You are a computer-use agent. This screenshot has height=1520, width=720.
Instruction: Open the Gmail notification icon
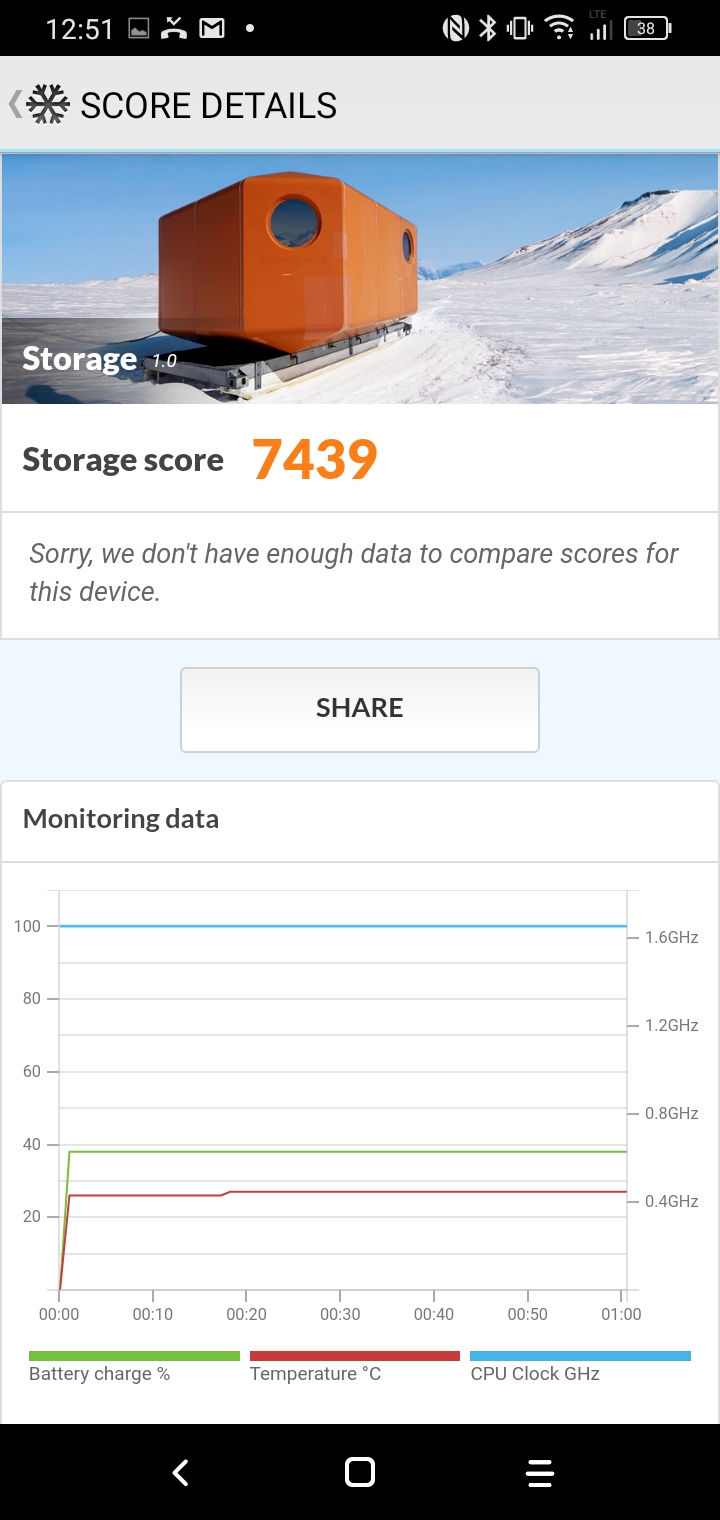click(211, 29)
